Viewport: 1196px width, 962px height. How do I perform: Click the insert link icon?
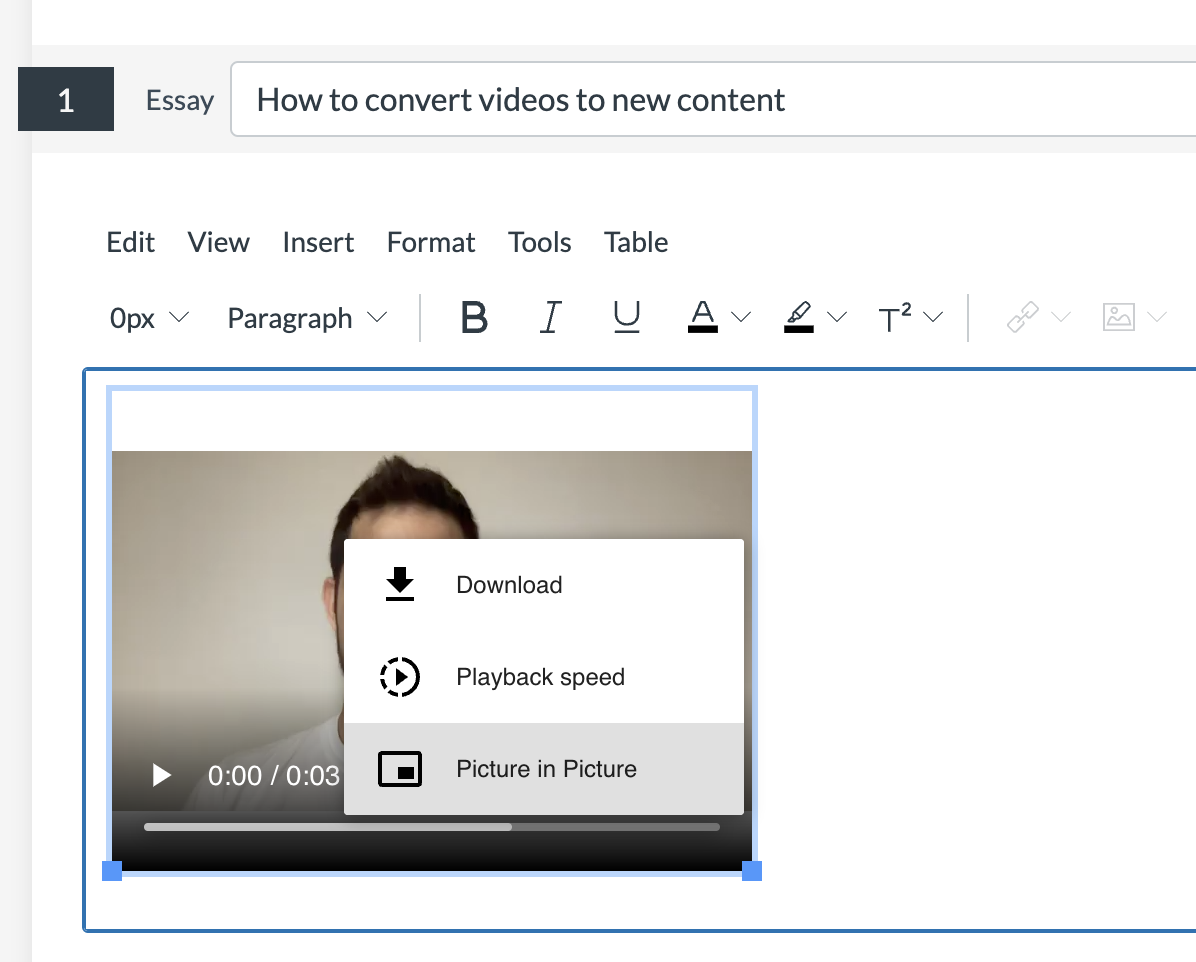(1022, 317)
